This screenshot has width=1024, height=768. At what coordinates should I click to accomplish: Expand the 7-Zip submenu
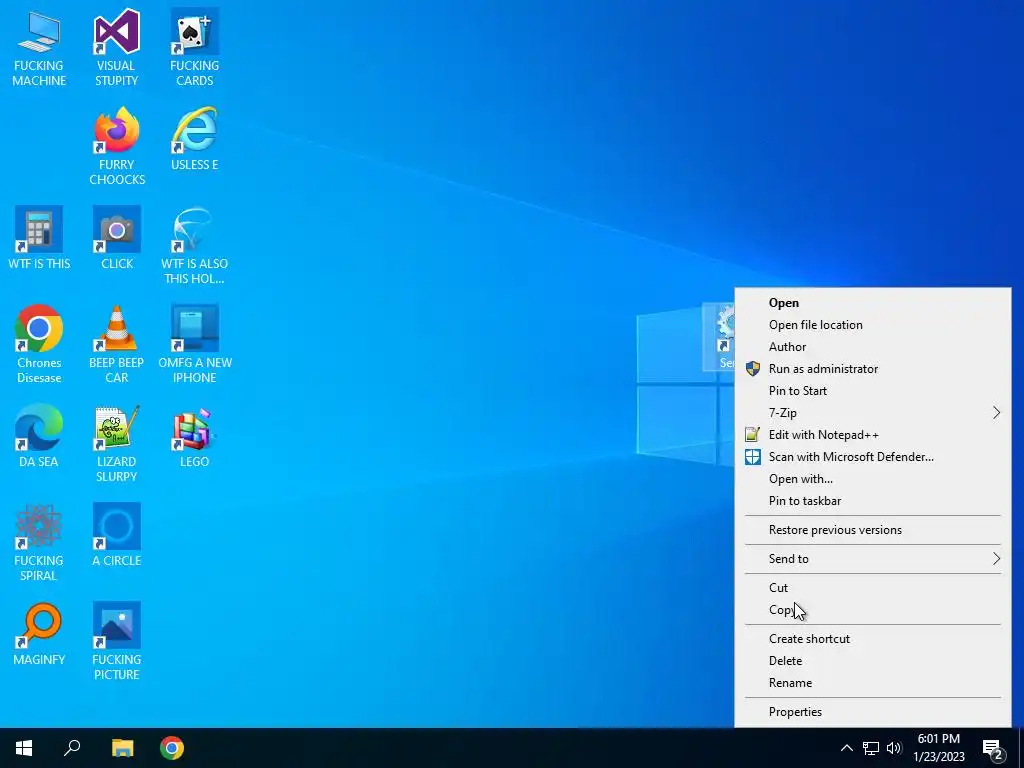tap(872, 413)
